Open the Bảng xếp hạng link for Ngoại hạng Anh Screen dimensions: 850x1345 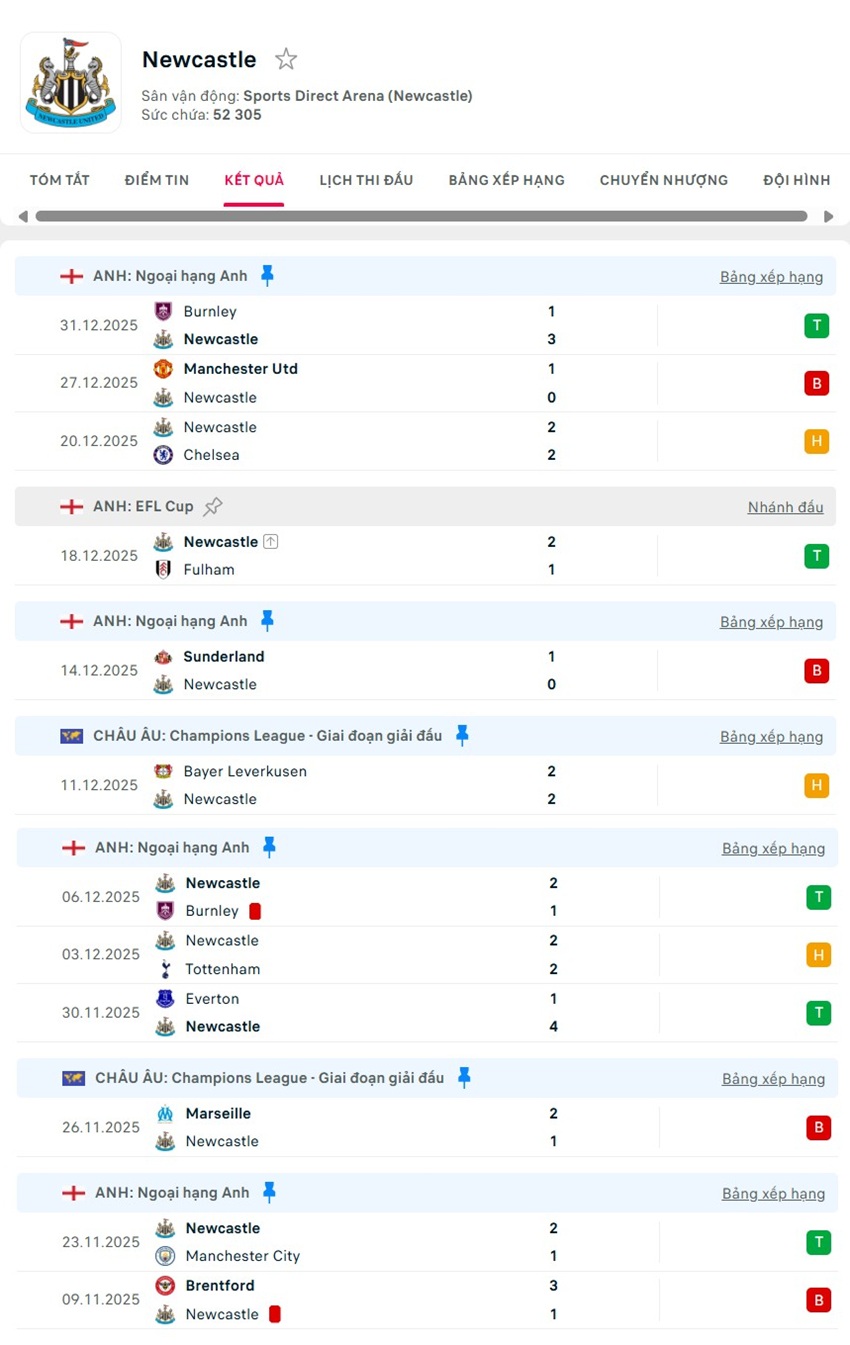[771, 276]
